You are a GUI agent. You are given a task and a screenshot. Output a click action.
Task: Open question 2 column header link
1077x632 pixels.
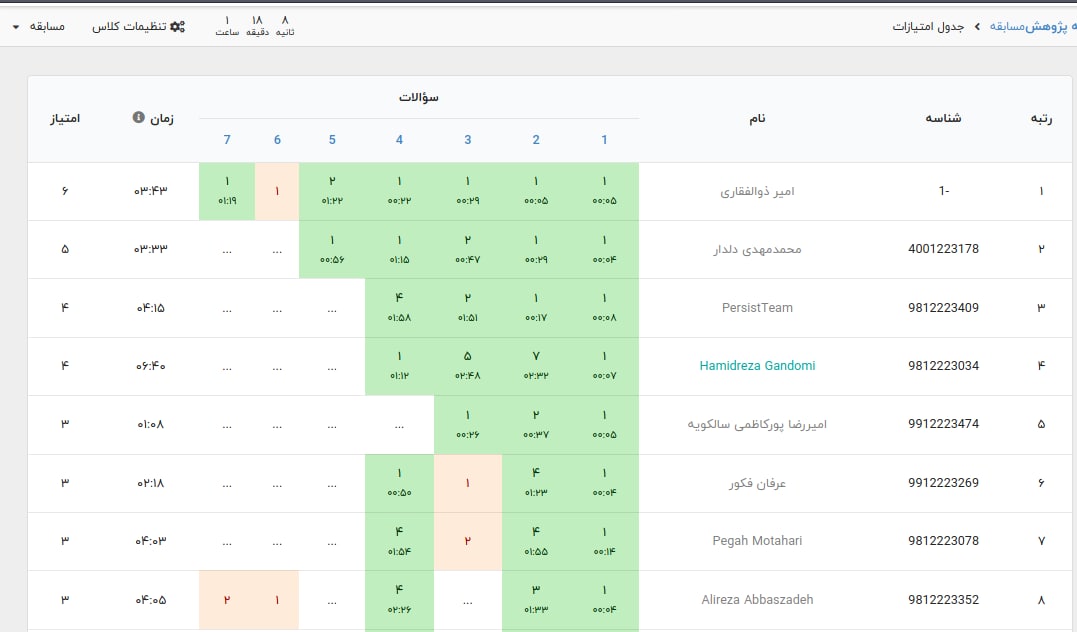(536, 140)
